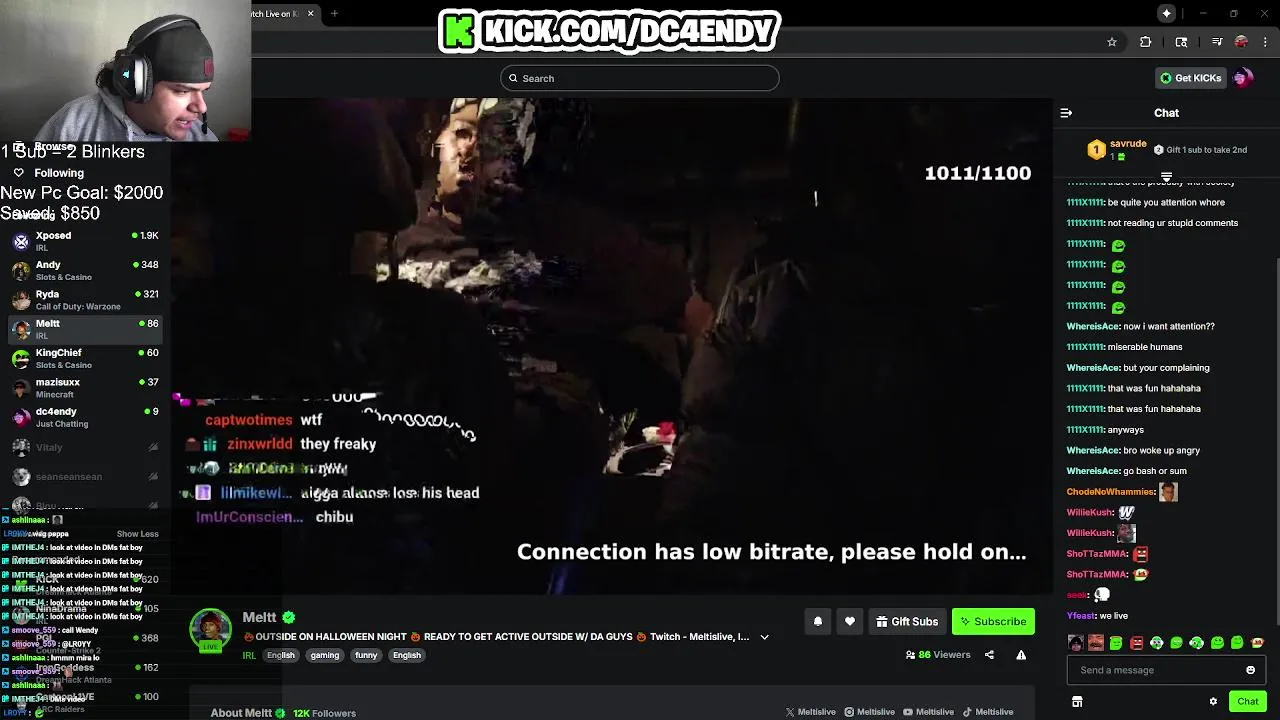Open the emoji picker in message box
Screen dimensions: 1280x720
1250,670
